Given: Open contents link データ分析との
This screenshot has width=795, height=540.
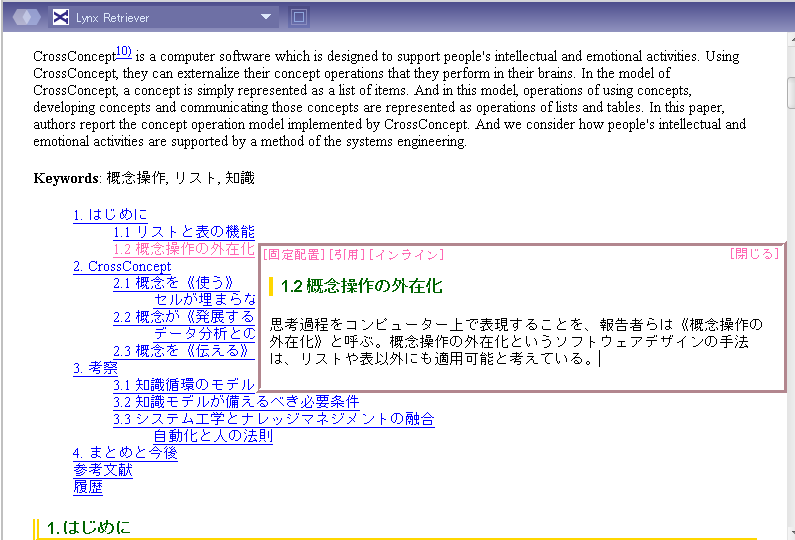Looking at the screenshot, I should [x=205, y=334].
